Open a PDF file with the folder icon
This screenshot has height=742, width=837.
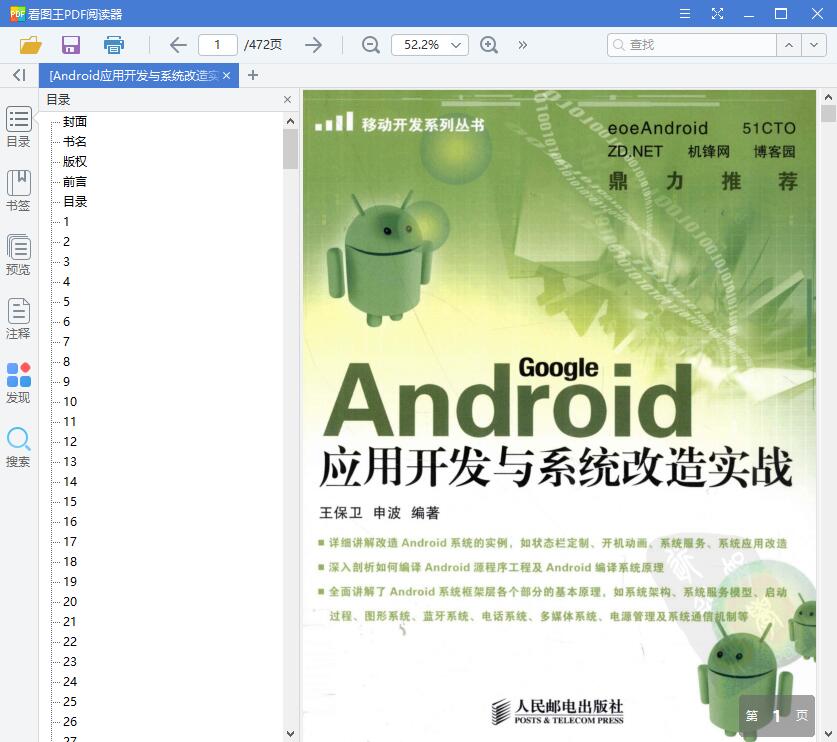click(x=29, y=45)
